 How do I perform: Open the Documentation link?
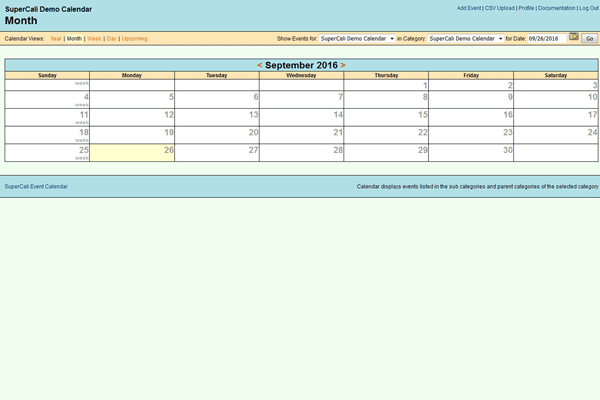tap(556, 8)
